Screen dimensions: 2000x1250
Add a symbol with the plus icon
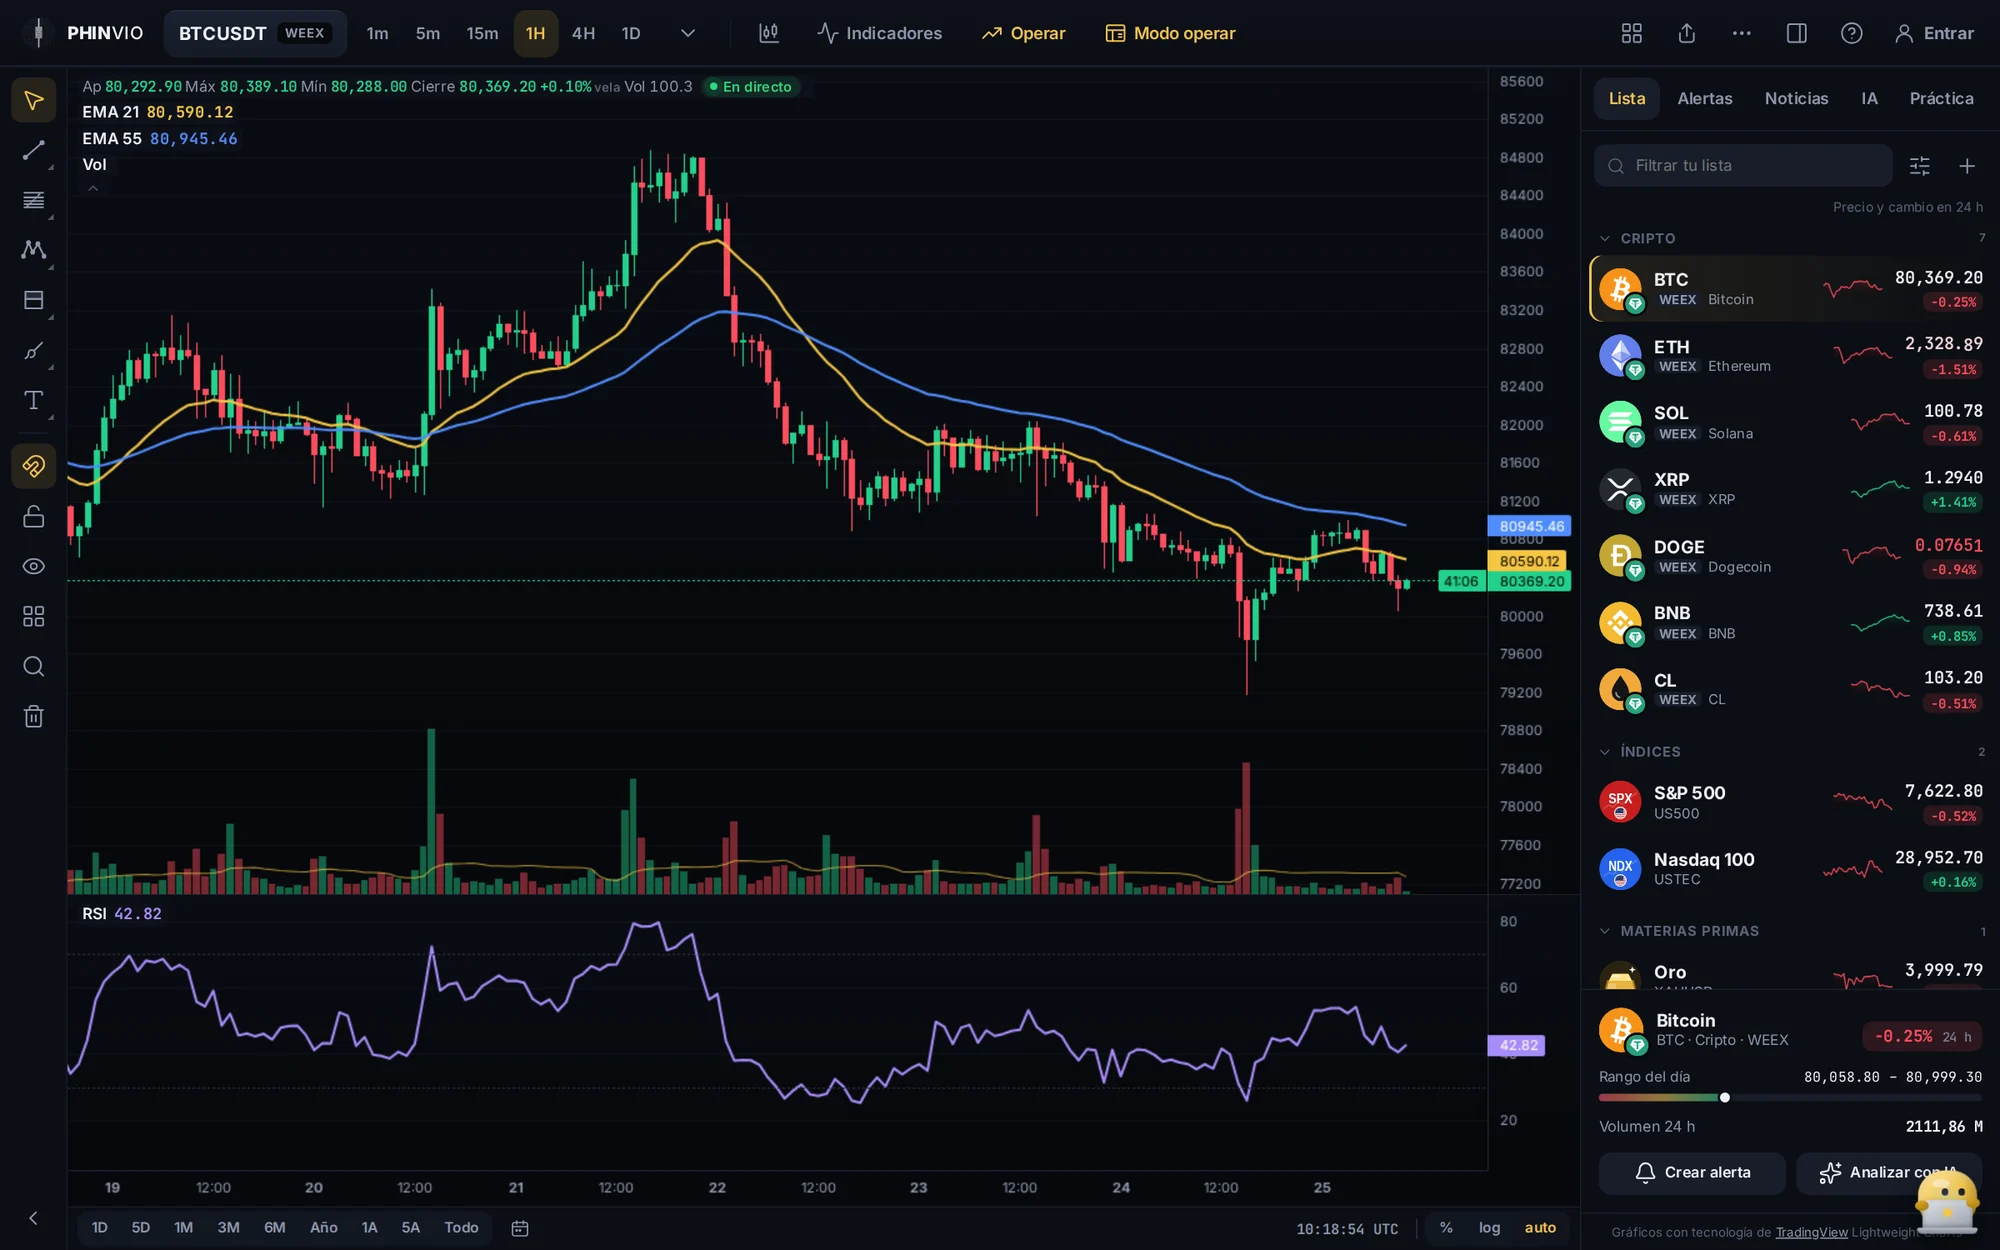click(x=1966, y=166)
